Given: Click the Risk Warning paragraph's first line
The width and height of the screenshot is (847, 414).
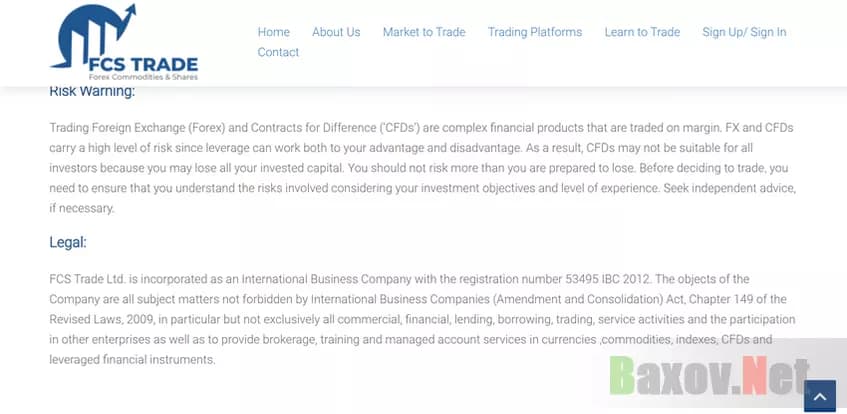Looking at the screenshot, I should (420, 128).
